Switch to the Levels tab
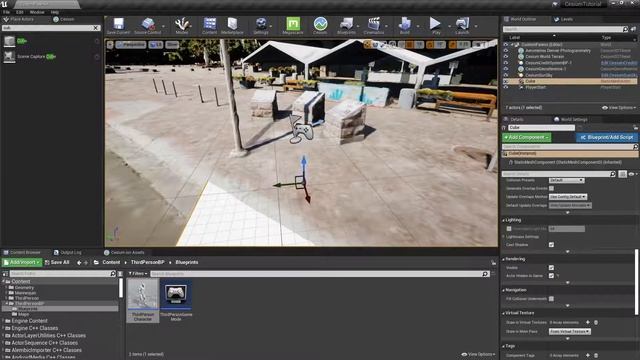This screenshot has width=640, height=360. [563, 19]
